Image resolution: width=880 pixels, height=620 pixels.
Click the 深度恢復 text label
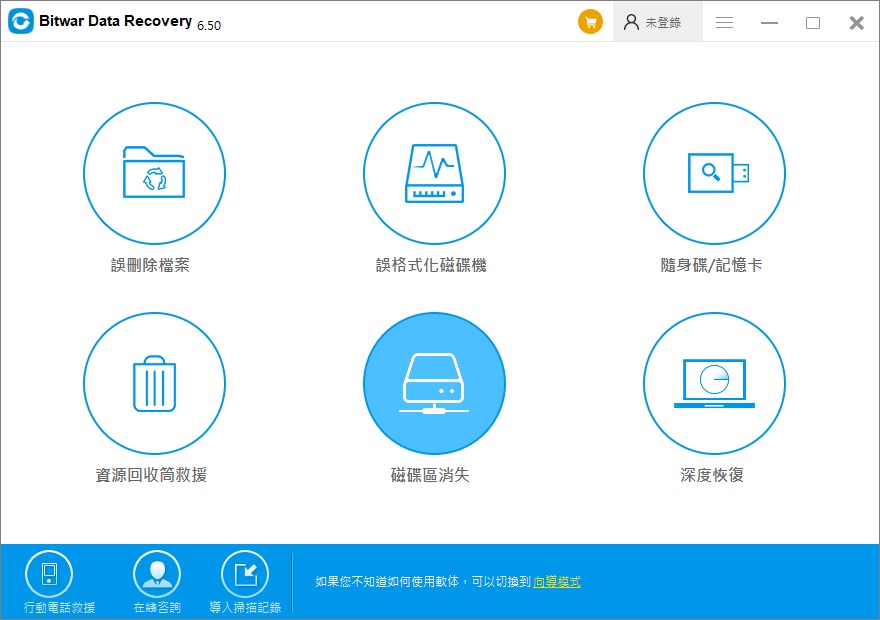pos(712,475)
